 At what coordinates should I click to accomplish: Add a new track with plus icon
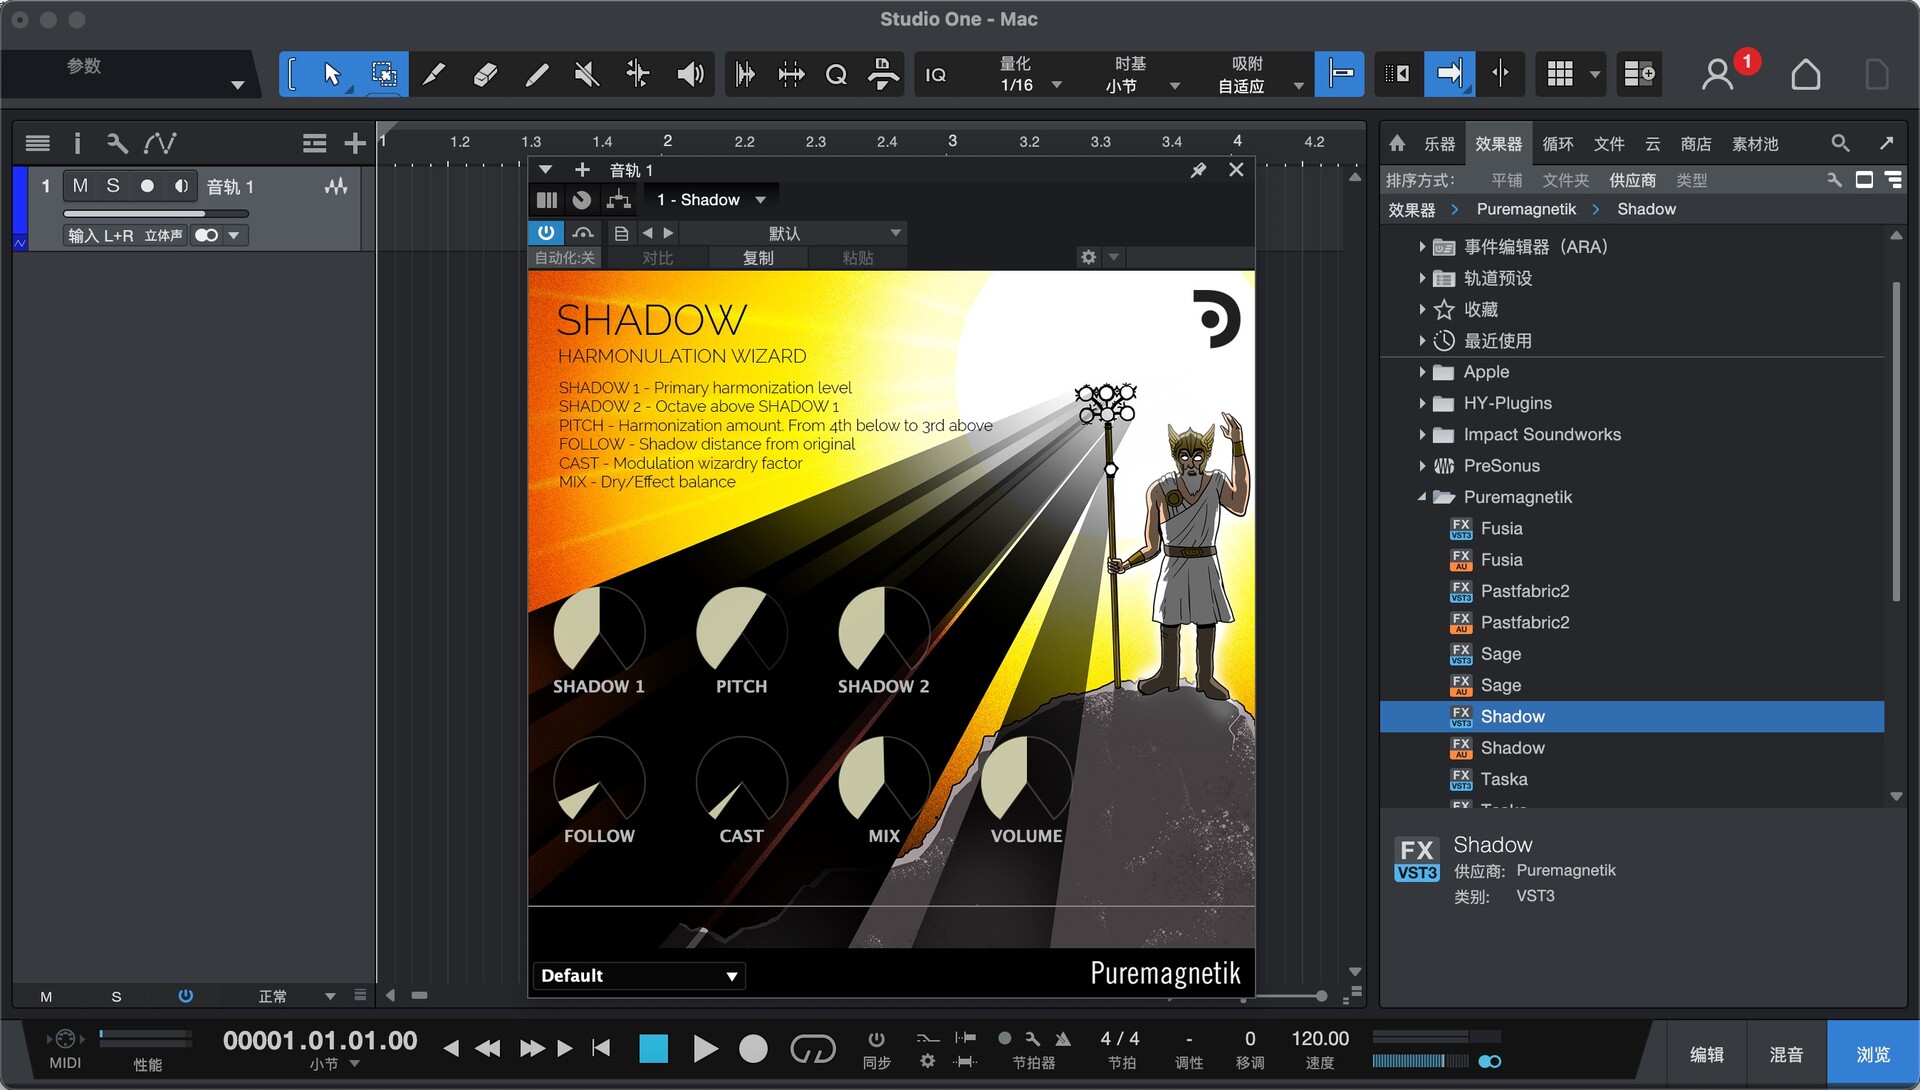pyautogui.click(x=354, y=144)
